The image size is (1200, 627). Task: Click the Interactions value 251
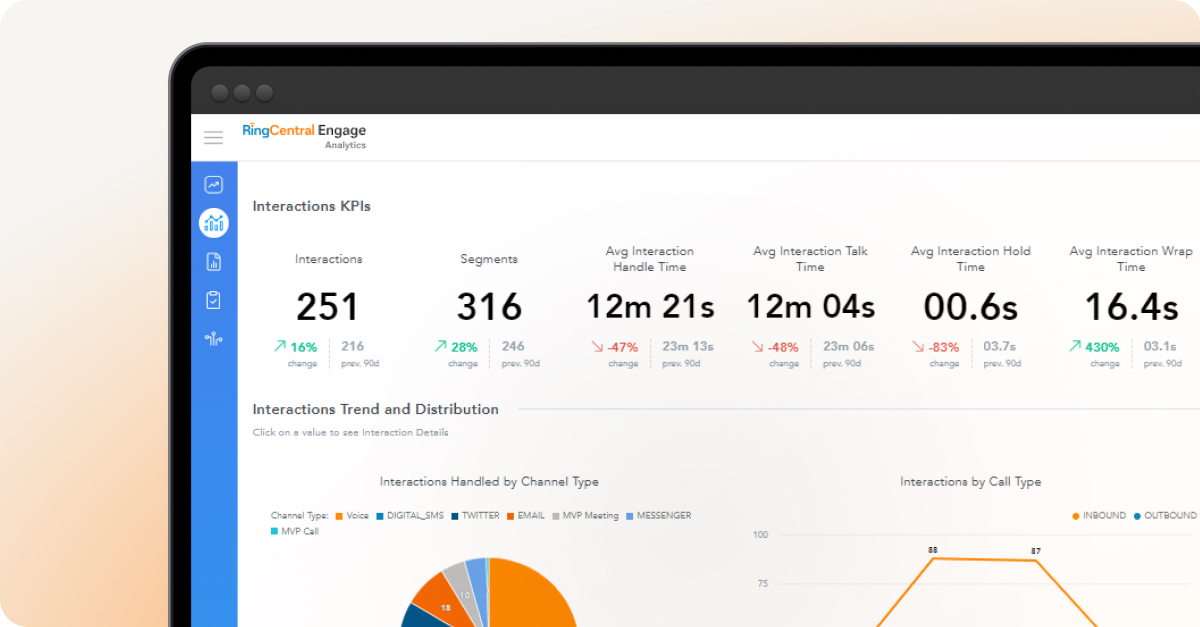point(327,306)
